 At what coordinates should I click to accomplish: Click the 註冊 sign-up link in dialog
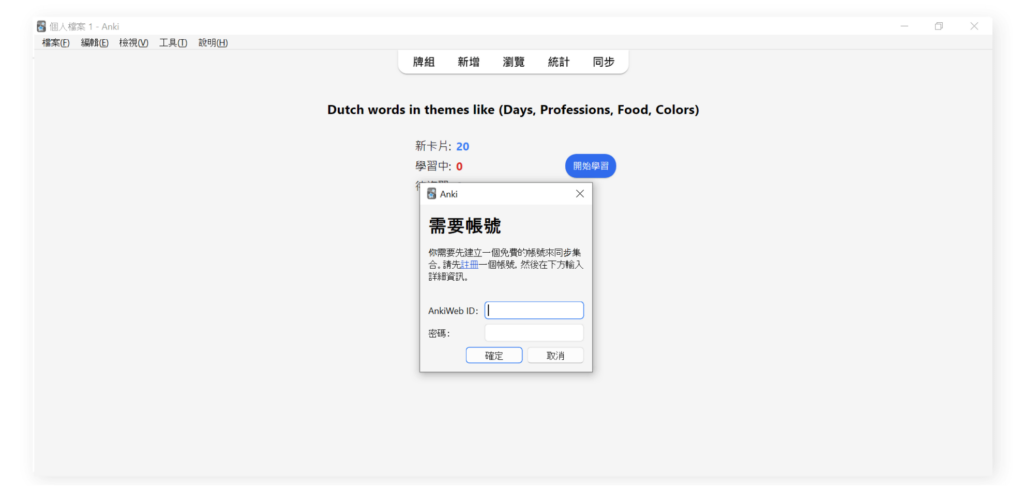pyautogui.click(x=469, y=265)
